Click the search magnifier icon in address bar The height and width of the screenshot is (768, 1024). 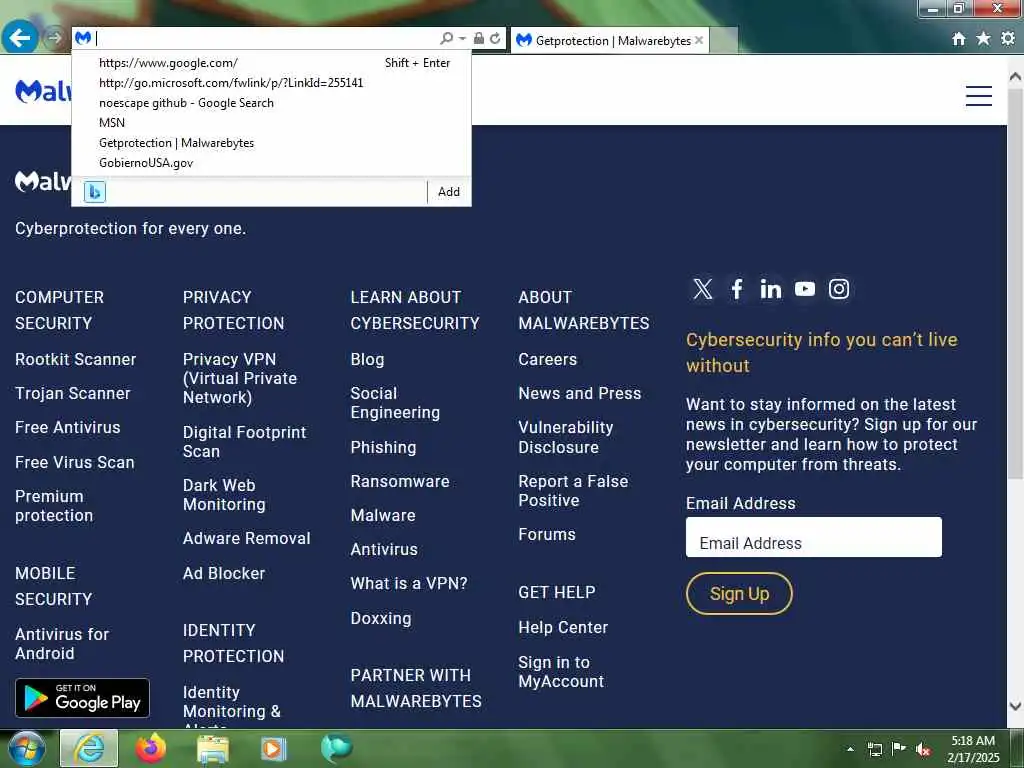447,39
